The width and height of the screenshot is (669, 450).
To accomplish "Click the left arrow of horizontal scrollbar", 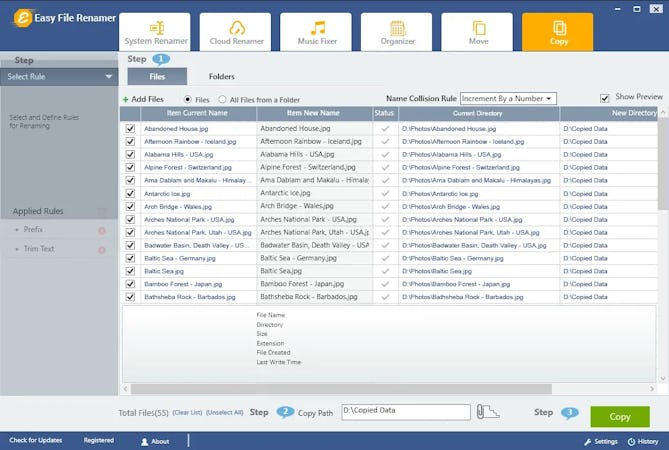I will [x=125, y=389].
